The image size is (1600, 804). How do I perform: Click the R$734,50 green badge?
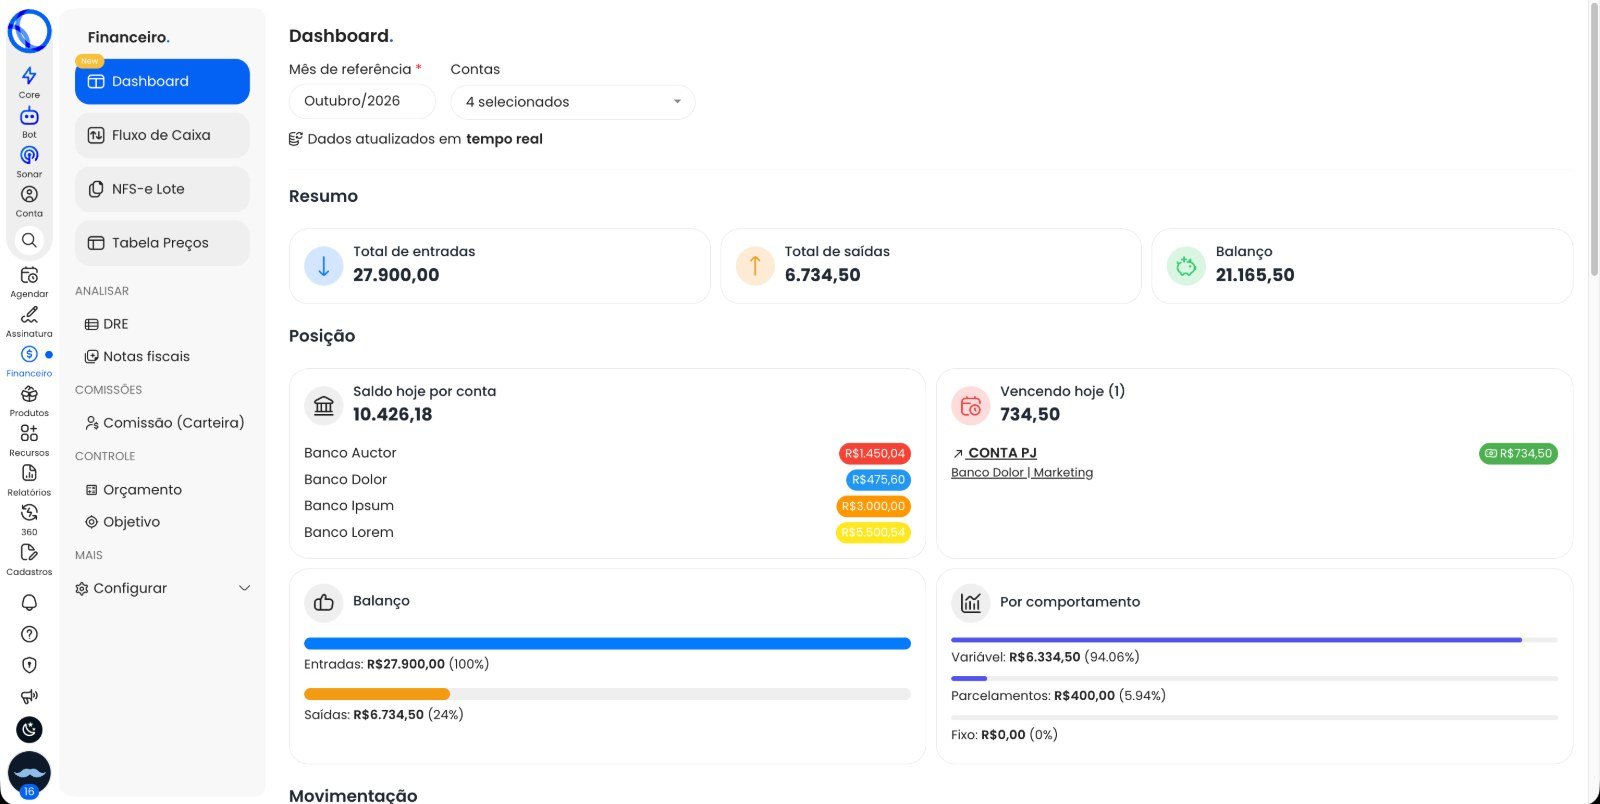1518,454
